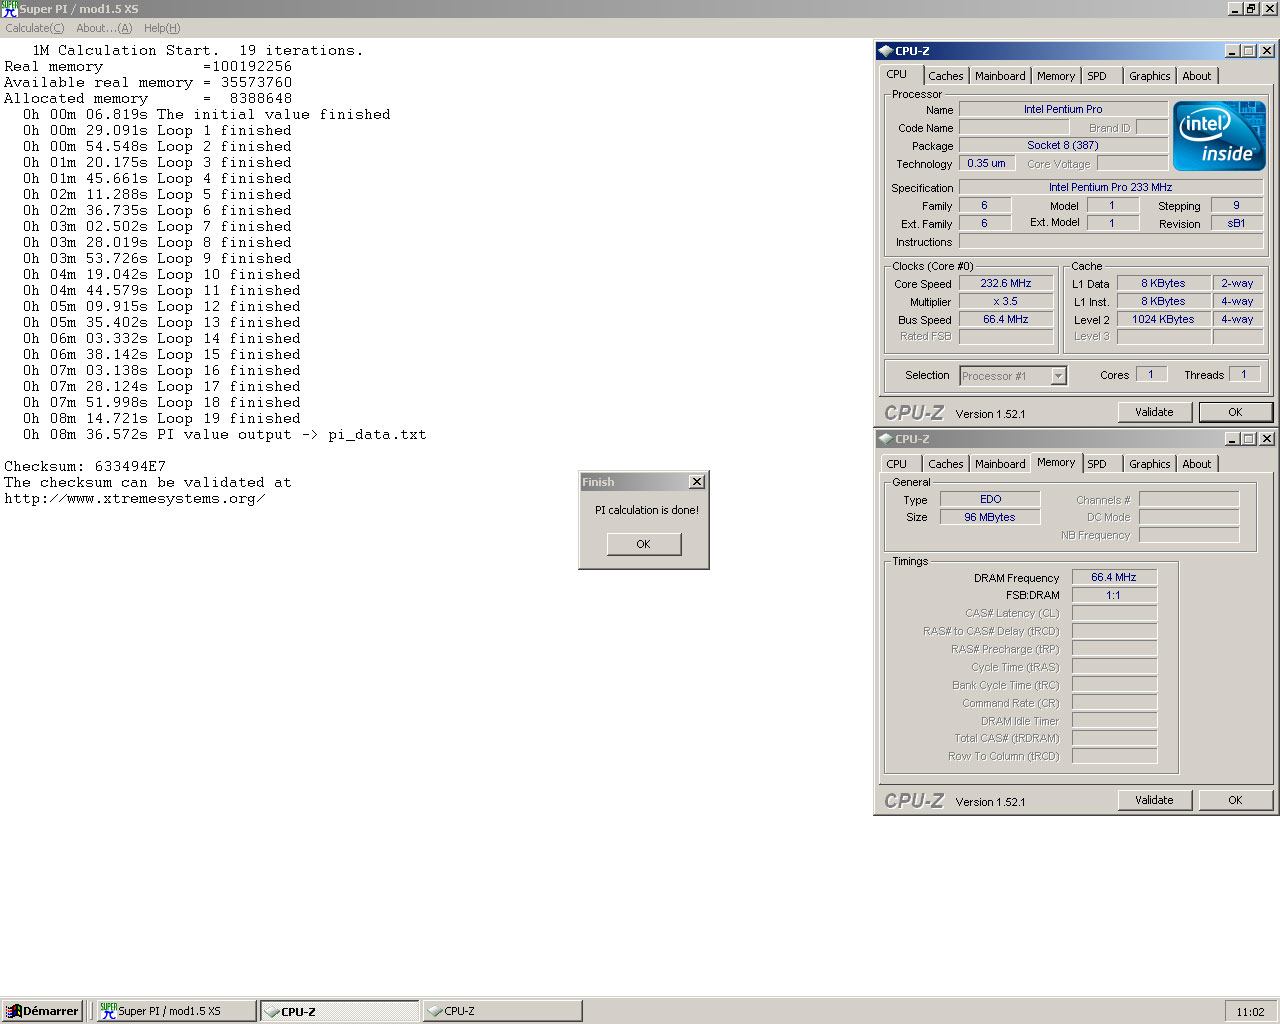Minimize the lower CPU-Z window

[1232, 438]
